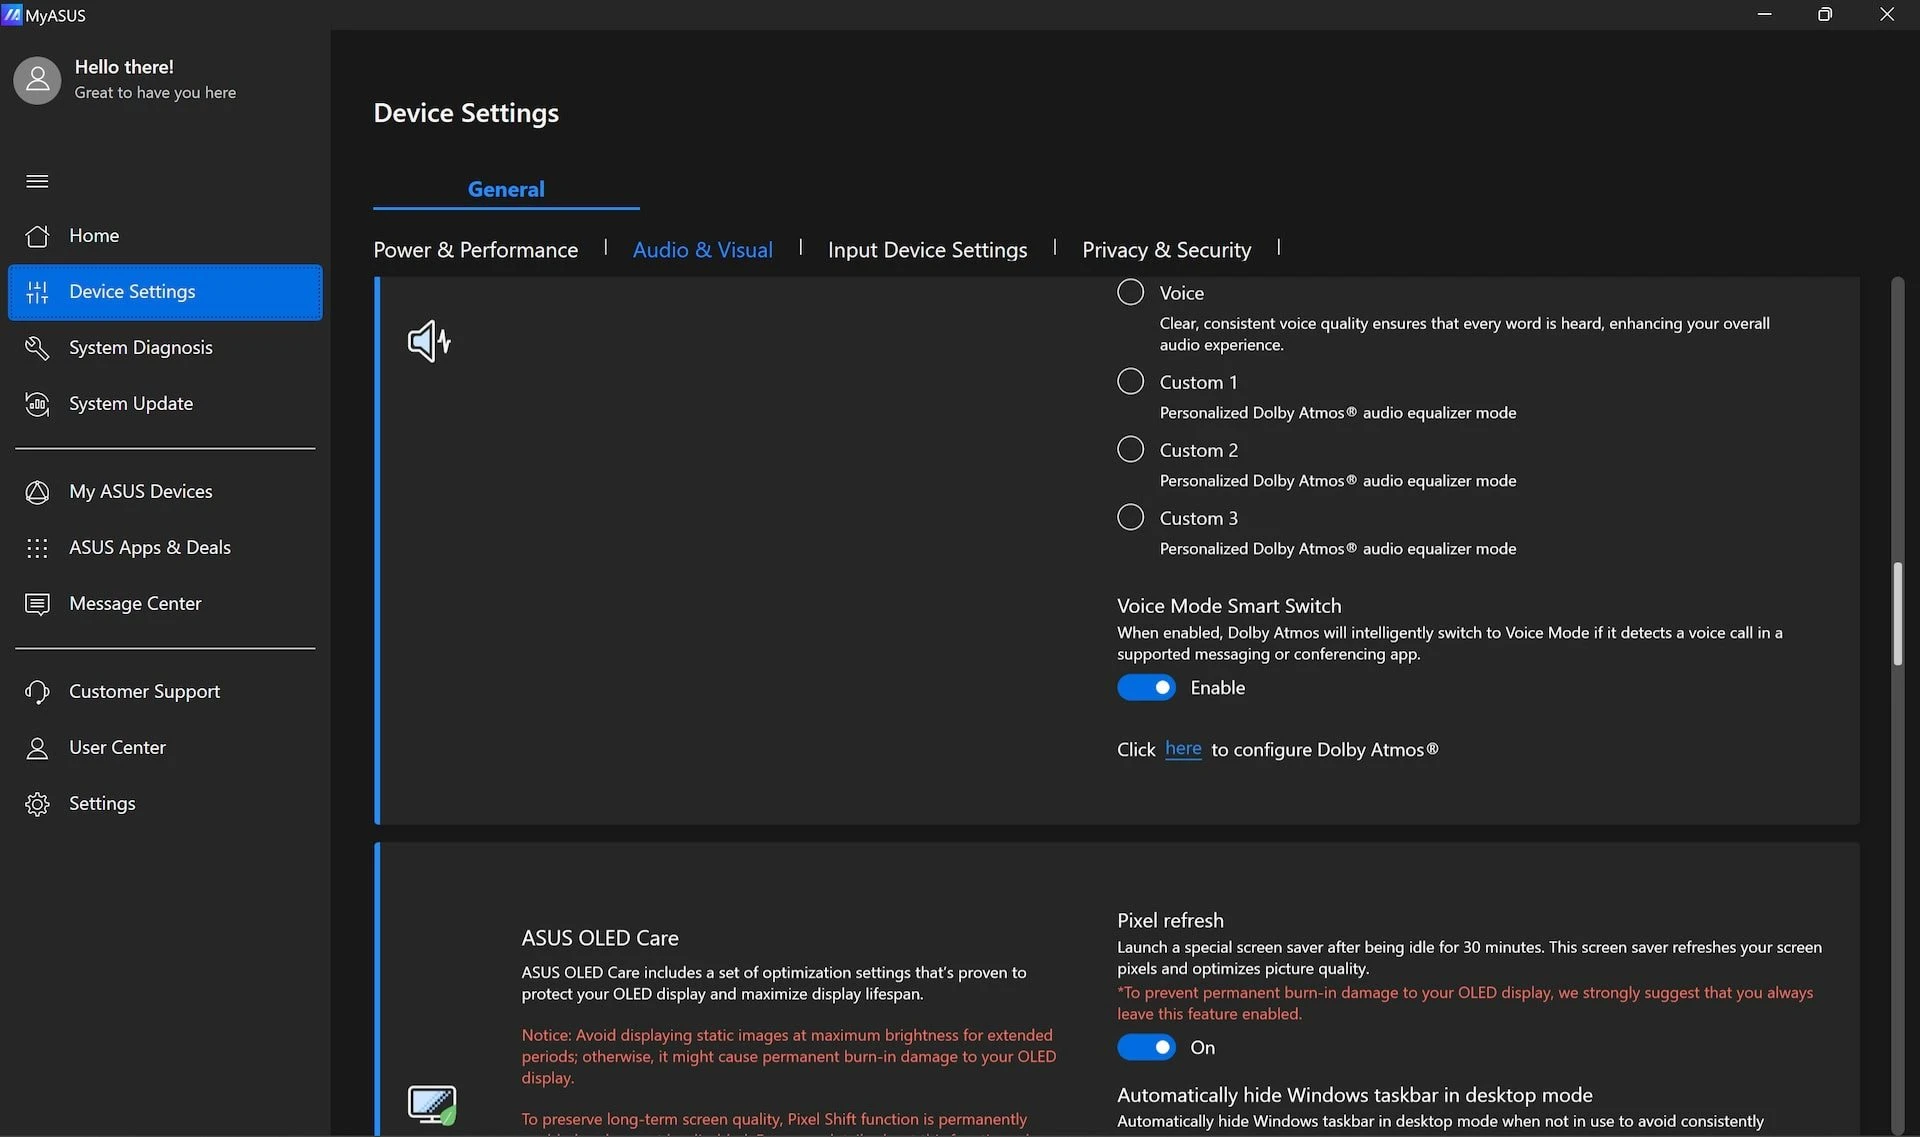Screen dimensions: 1920x1137
Task: Select the Voice audio mode radio button
Action: pos(1130,292)
